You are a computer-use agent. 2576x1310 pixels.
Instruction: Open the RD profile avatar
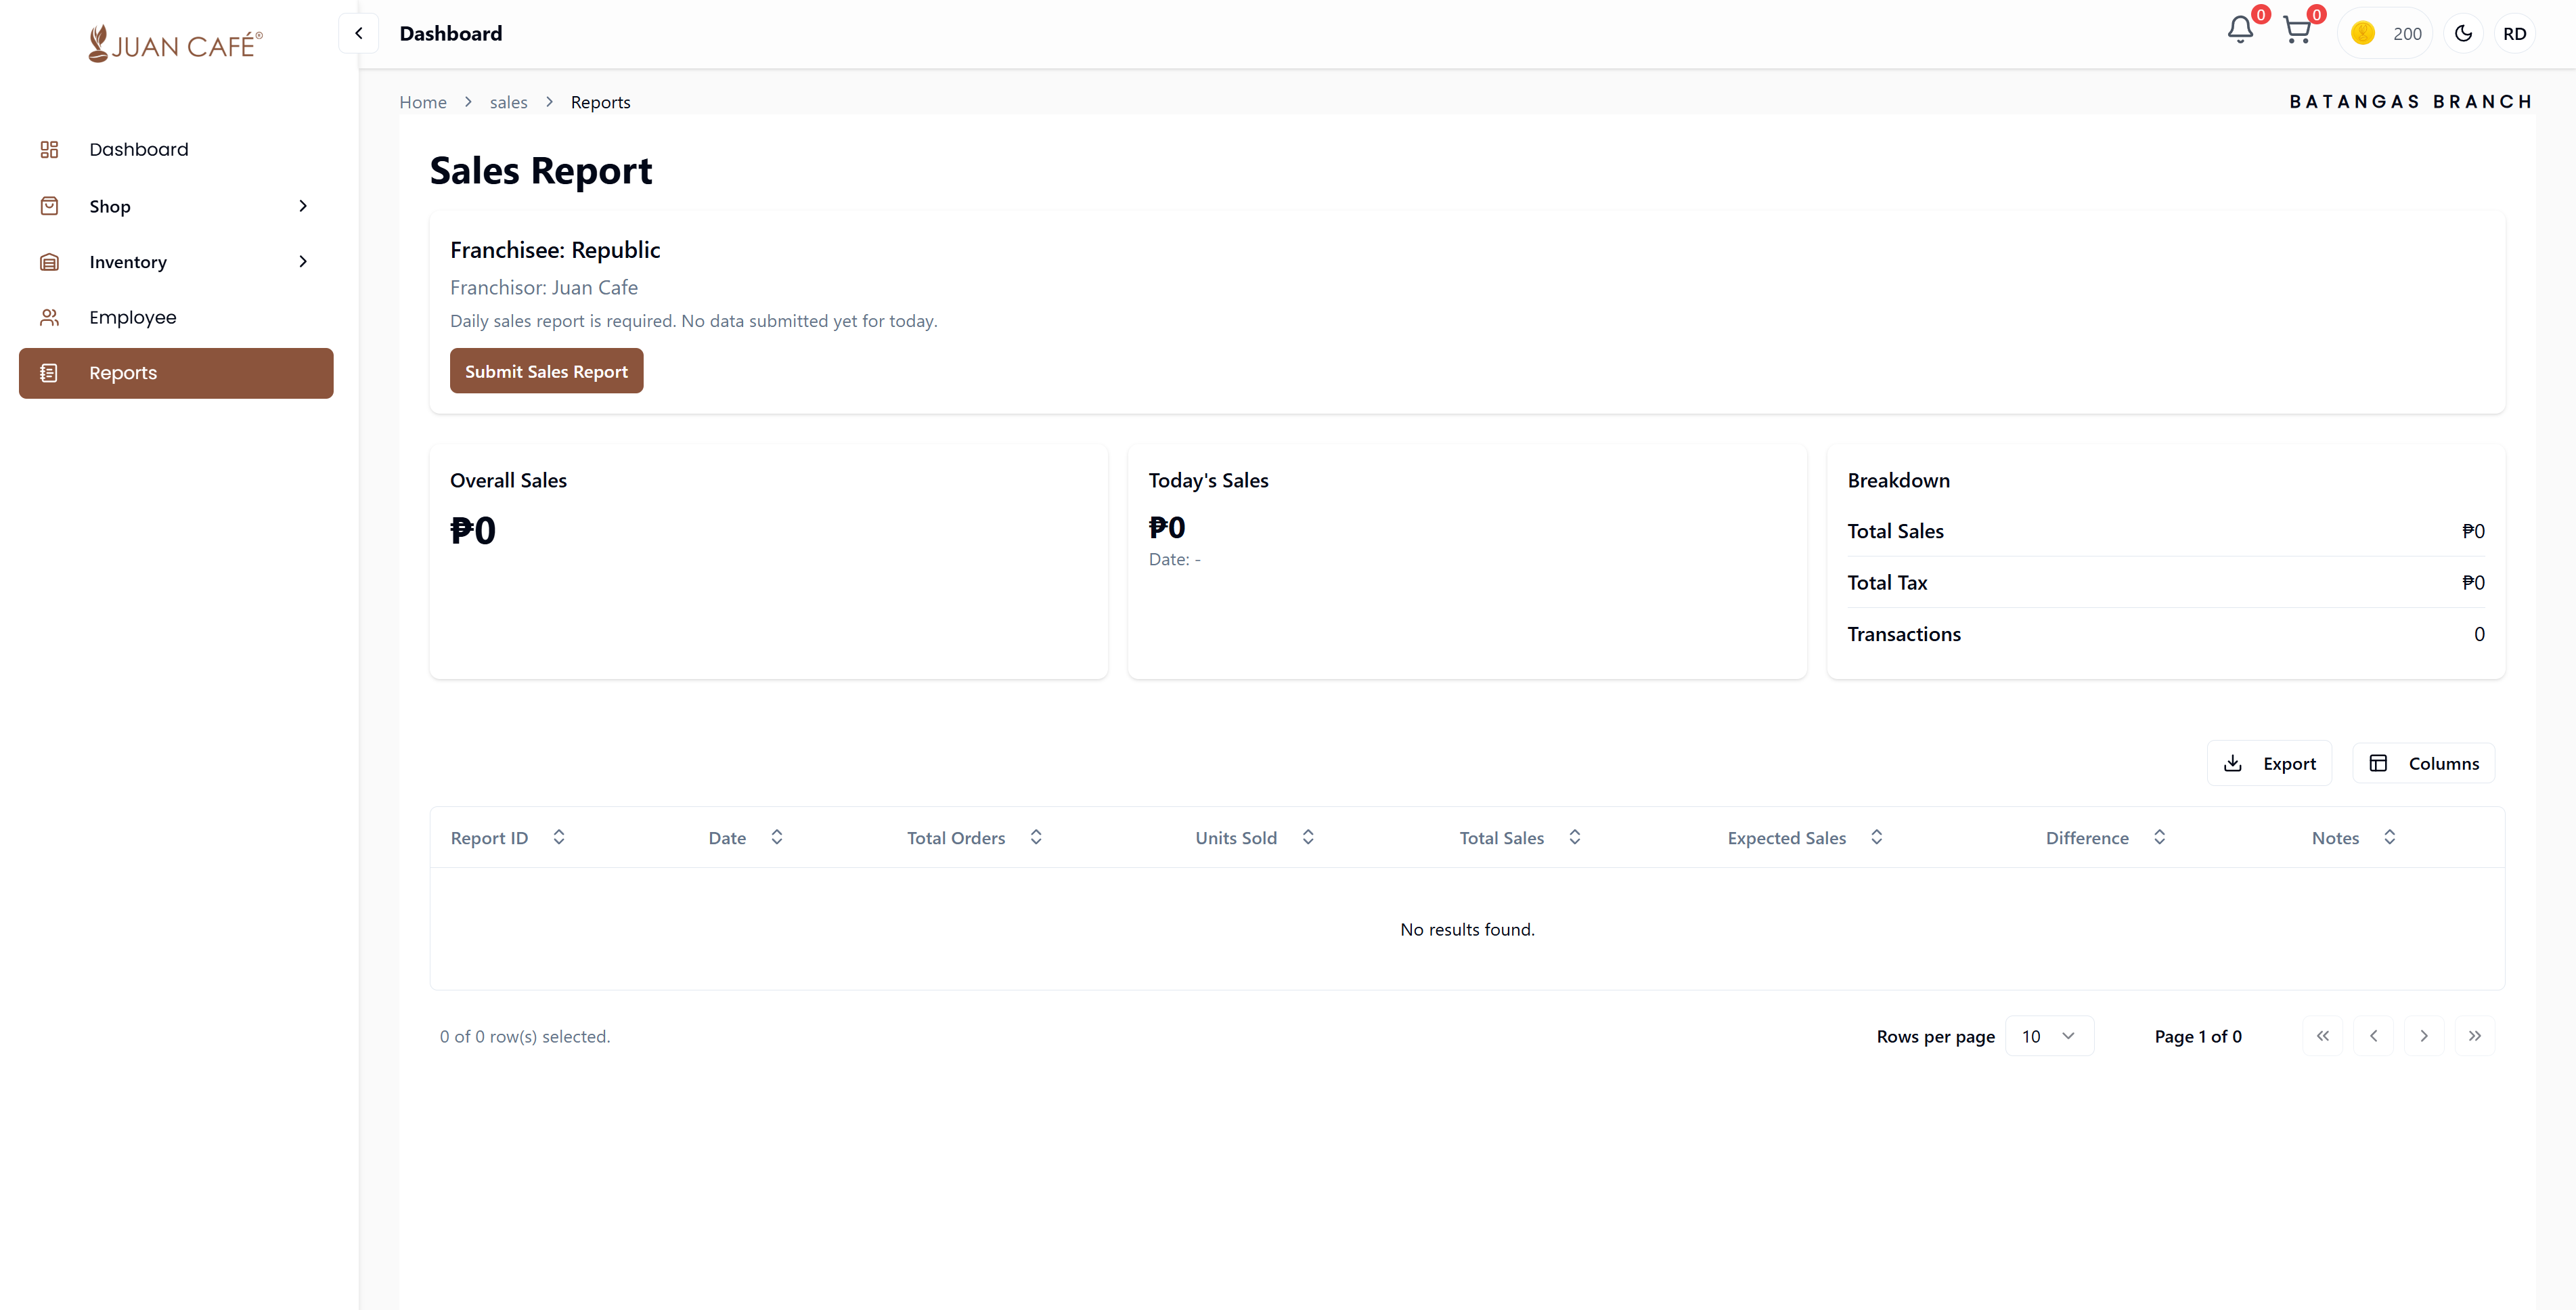click(2516, 33)
